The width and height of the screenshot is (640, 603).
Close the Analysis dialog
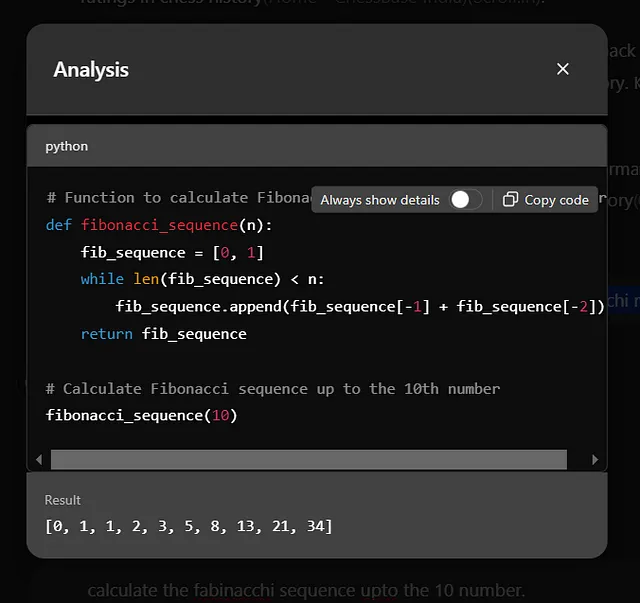click(x=563, y=69)
